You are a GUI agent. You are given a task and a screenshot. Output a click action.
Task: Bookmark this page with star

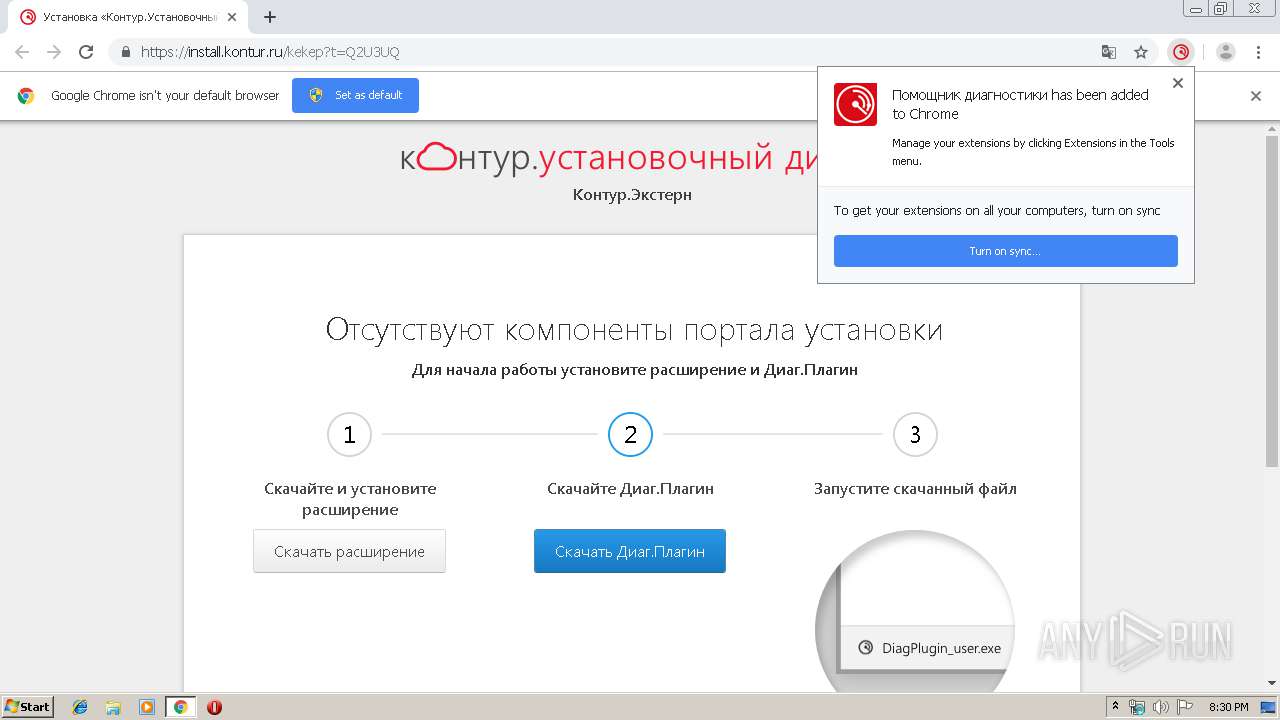1141,52
